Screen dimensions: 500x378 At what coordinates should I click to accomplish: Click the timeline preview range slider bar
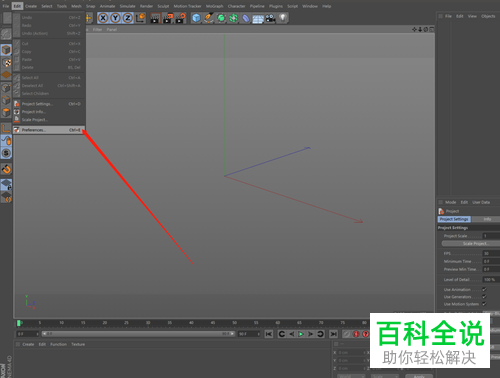click(138, 334)
